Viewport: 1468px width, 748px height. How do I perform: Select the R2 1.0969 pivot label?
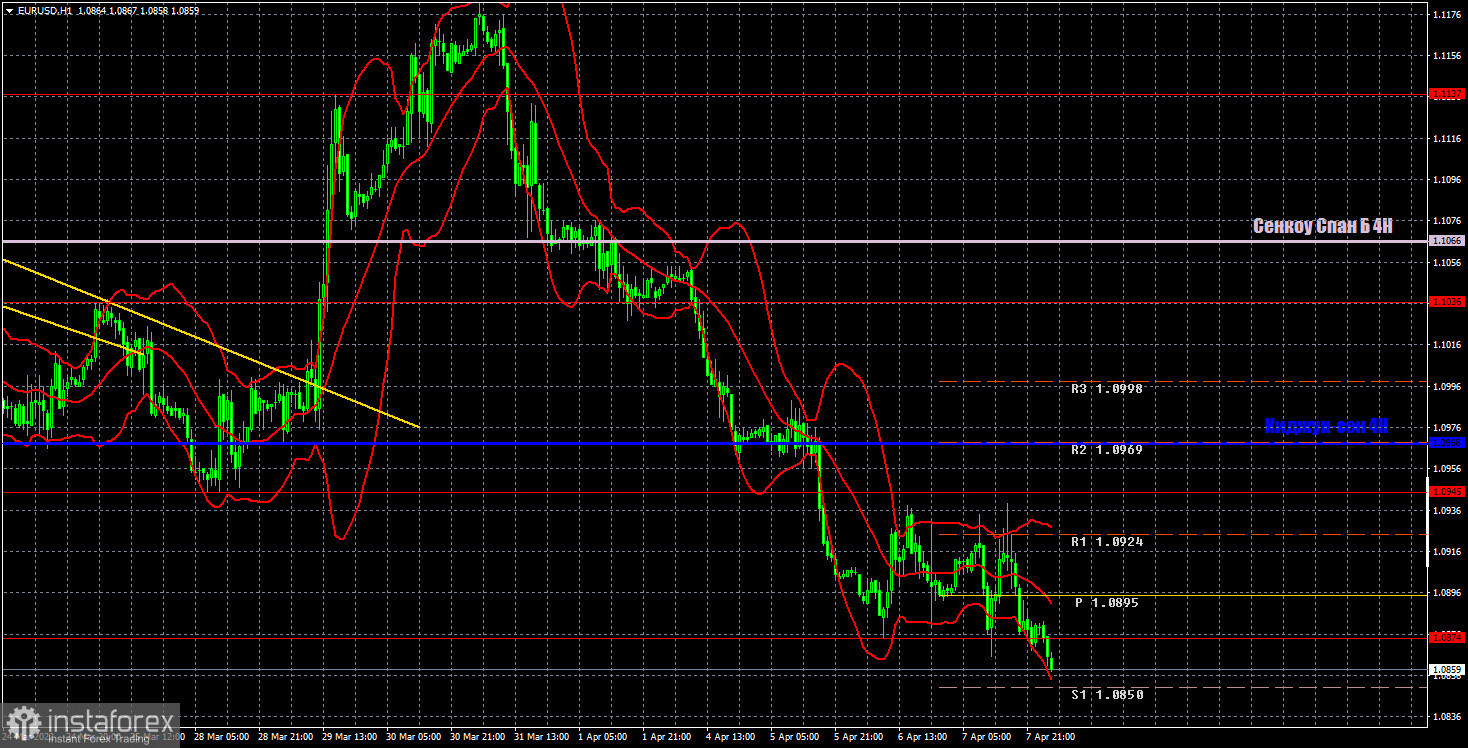pyautogui.click(x=1106, y=450)
